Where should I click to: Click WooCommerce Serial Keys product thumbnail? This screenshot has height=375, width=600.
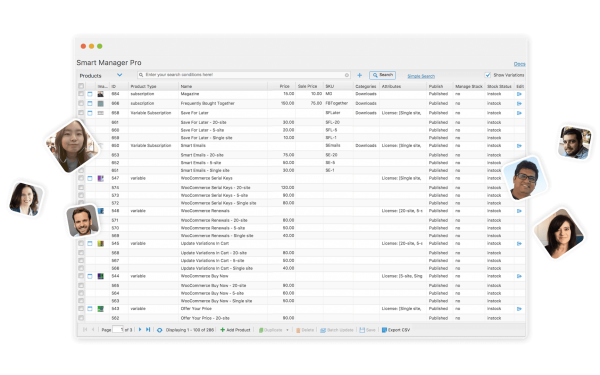[x=101, y=178]
